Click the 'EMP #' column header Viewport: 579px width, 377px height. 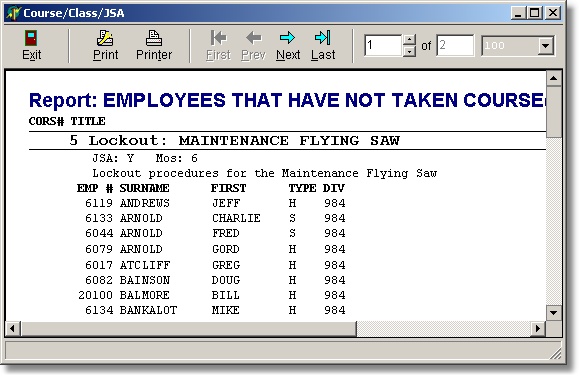point(95,188)
